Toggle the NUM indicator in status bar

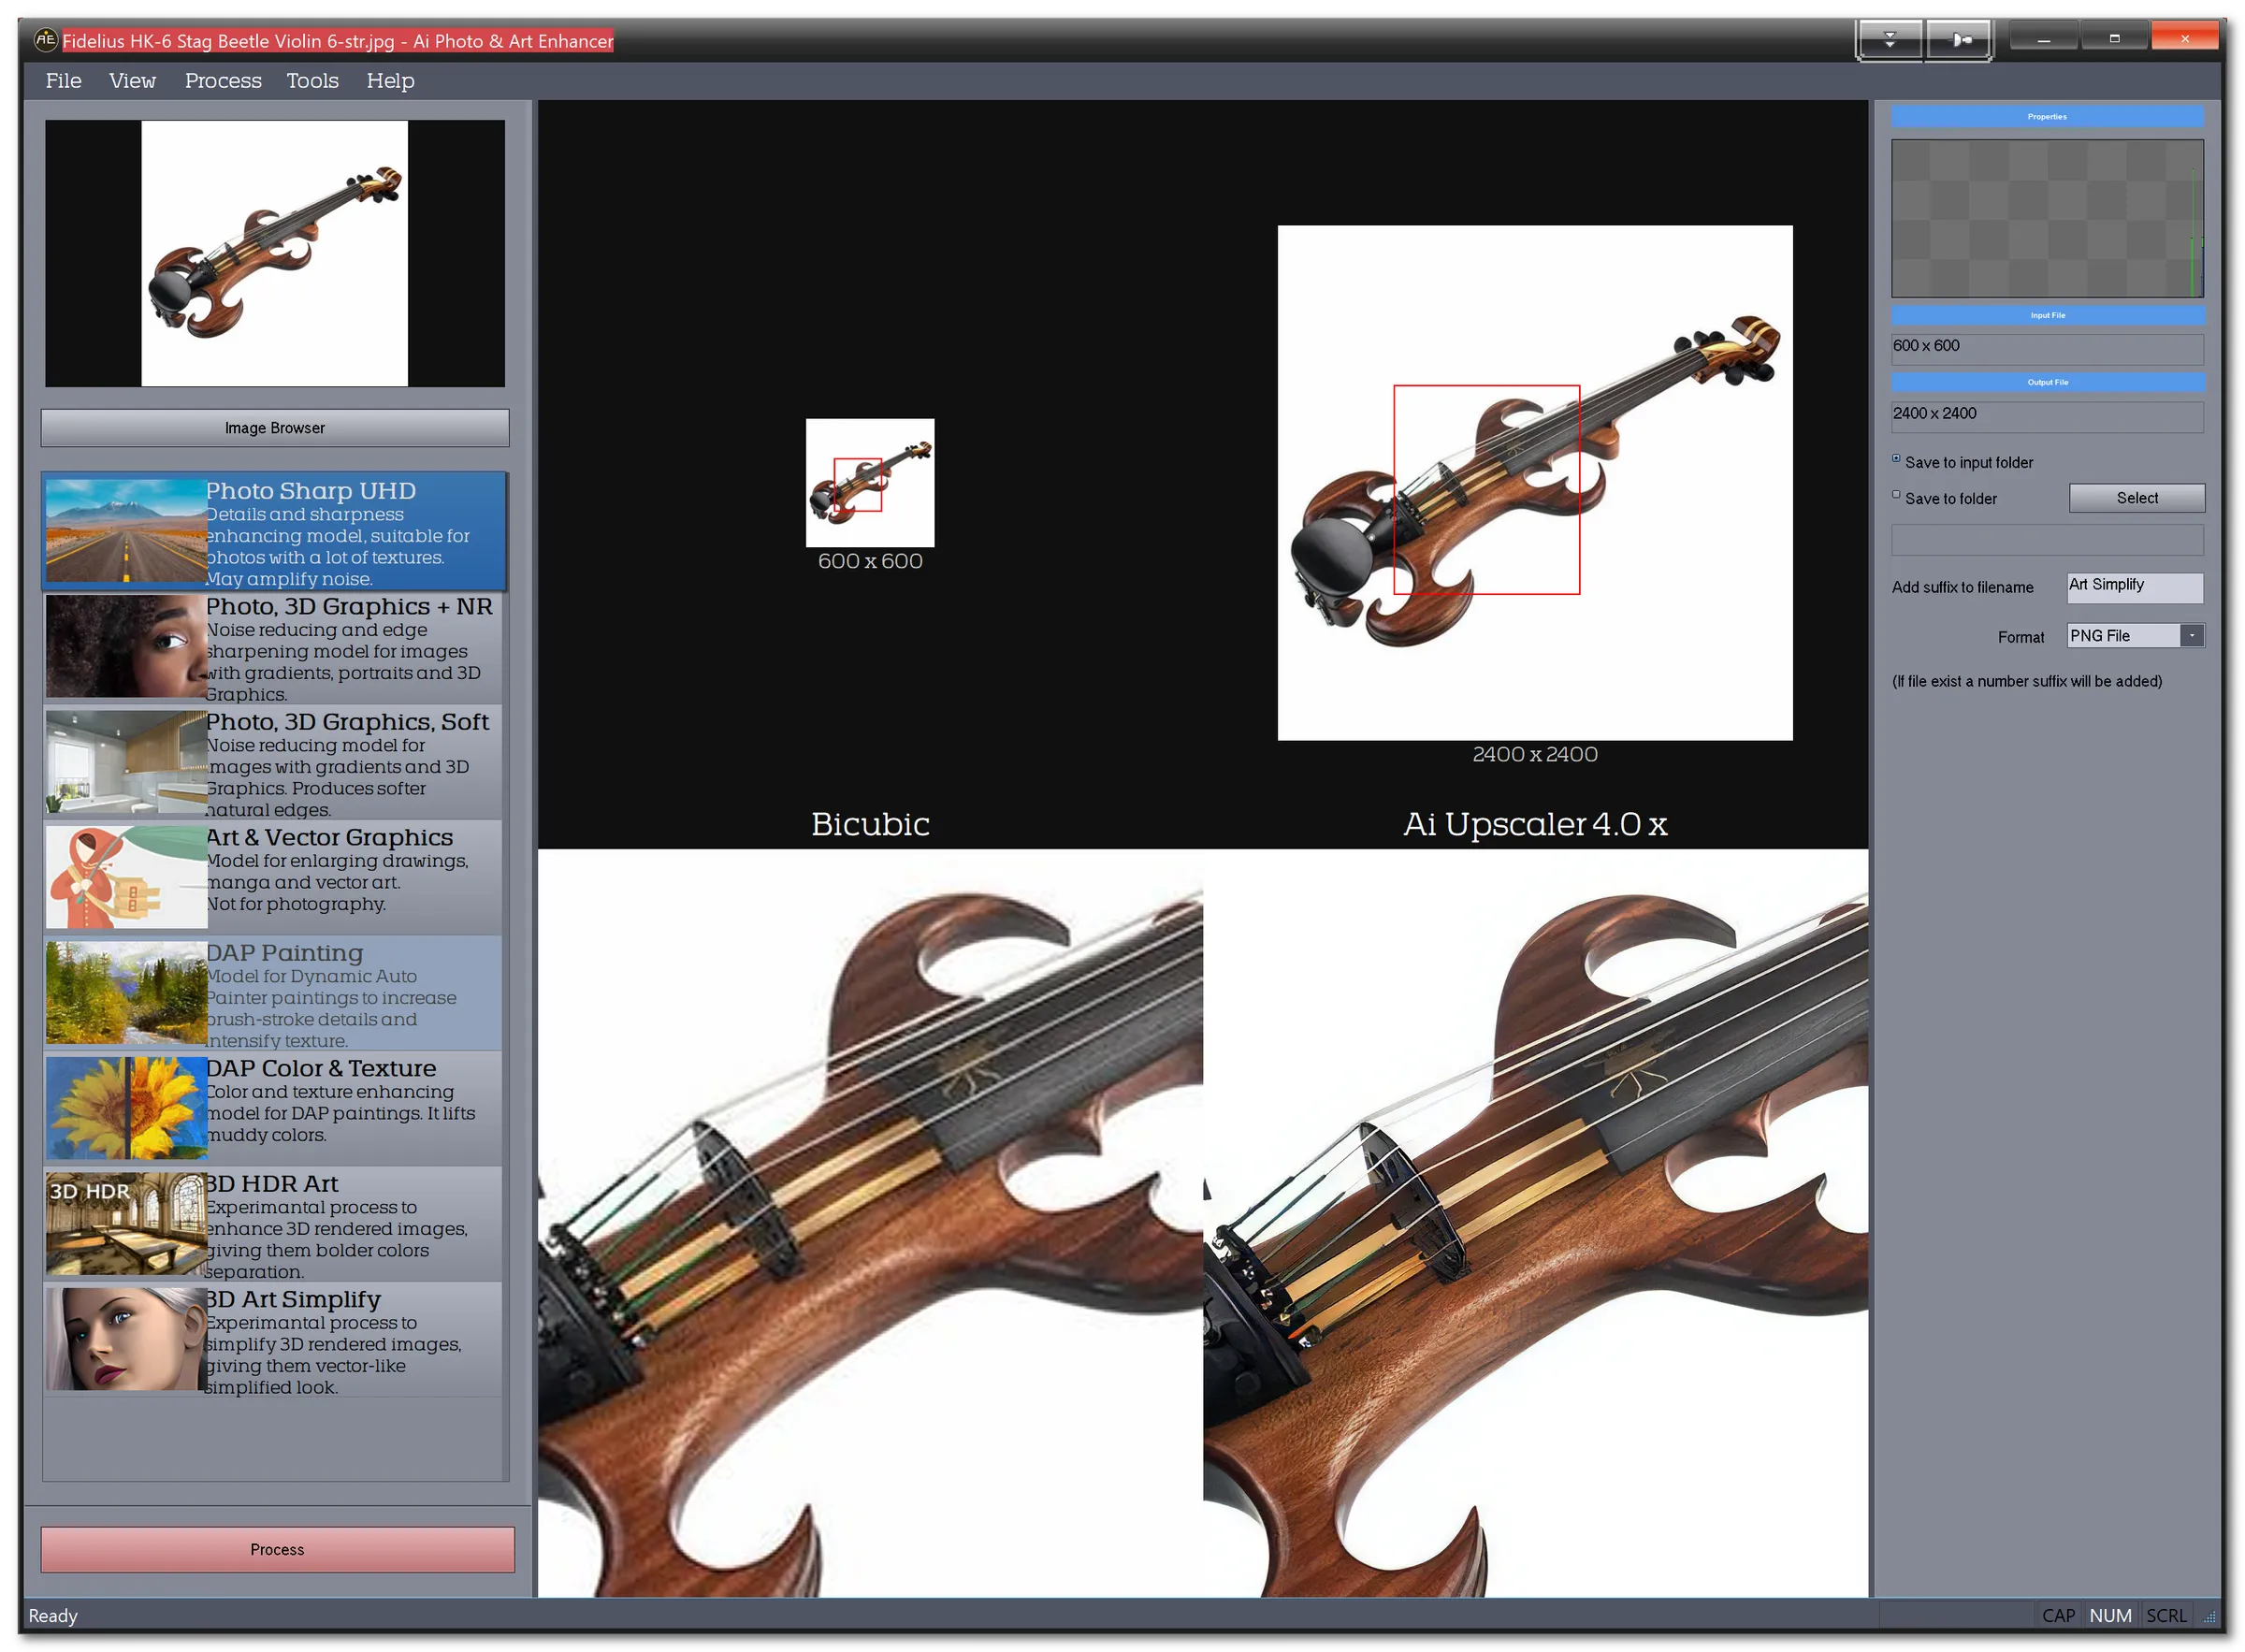click(x=2110, y=1614)
